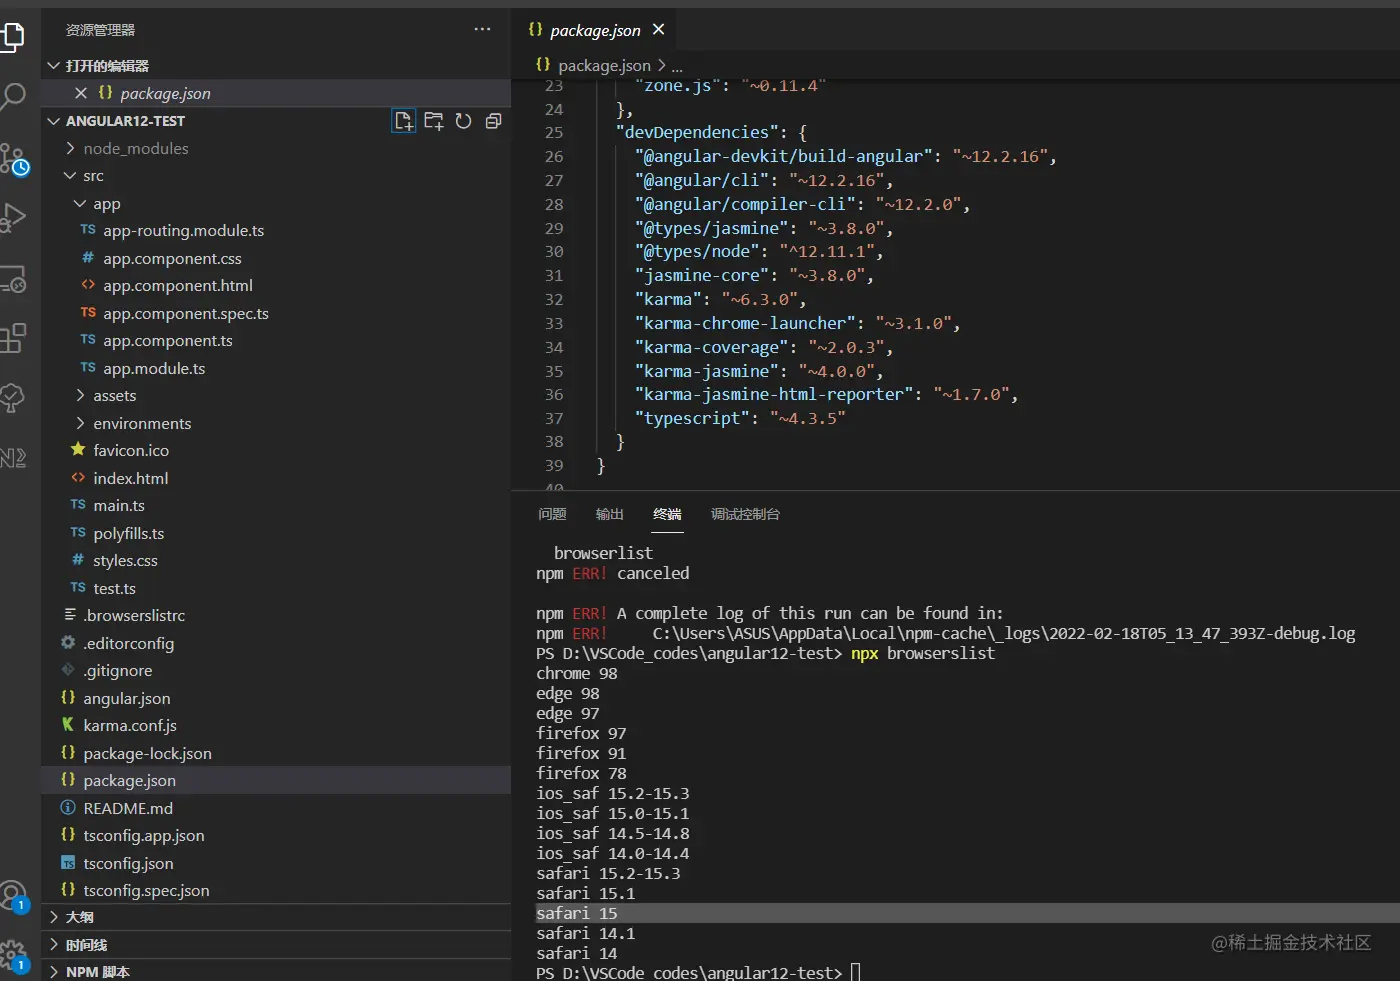Open the Manage settings gear
The height and width of the screenshot is (981, 1400).
[13, 954]
